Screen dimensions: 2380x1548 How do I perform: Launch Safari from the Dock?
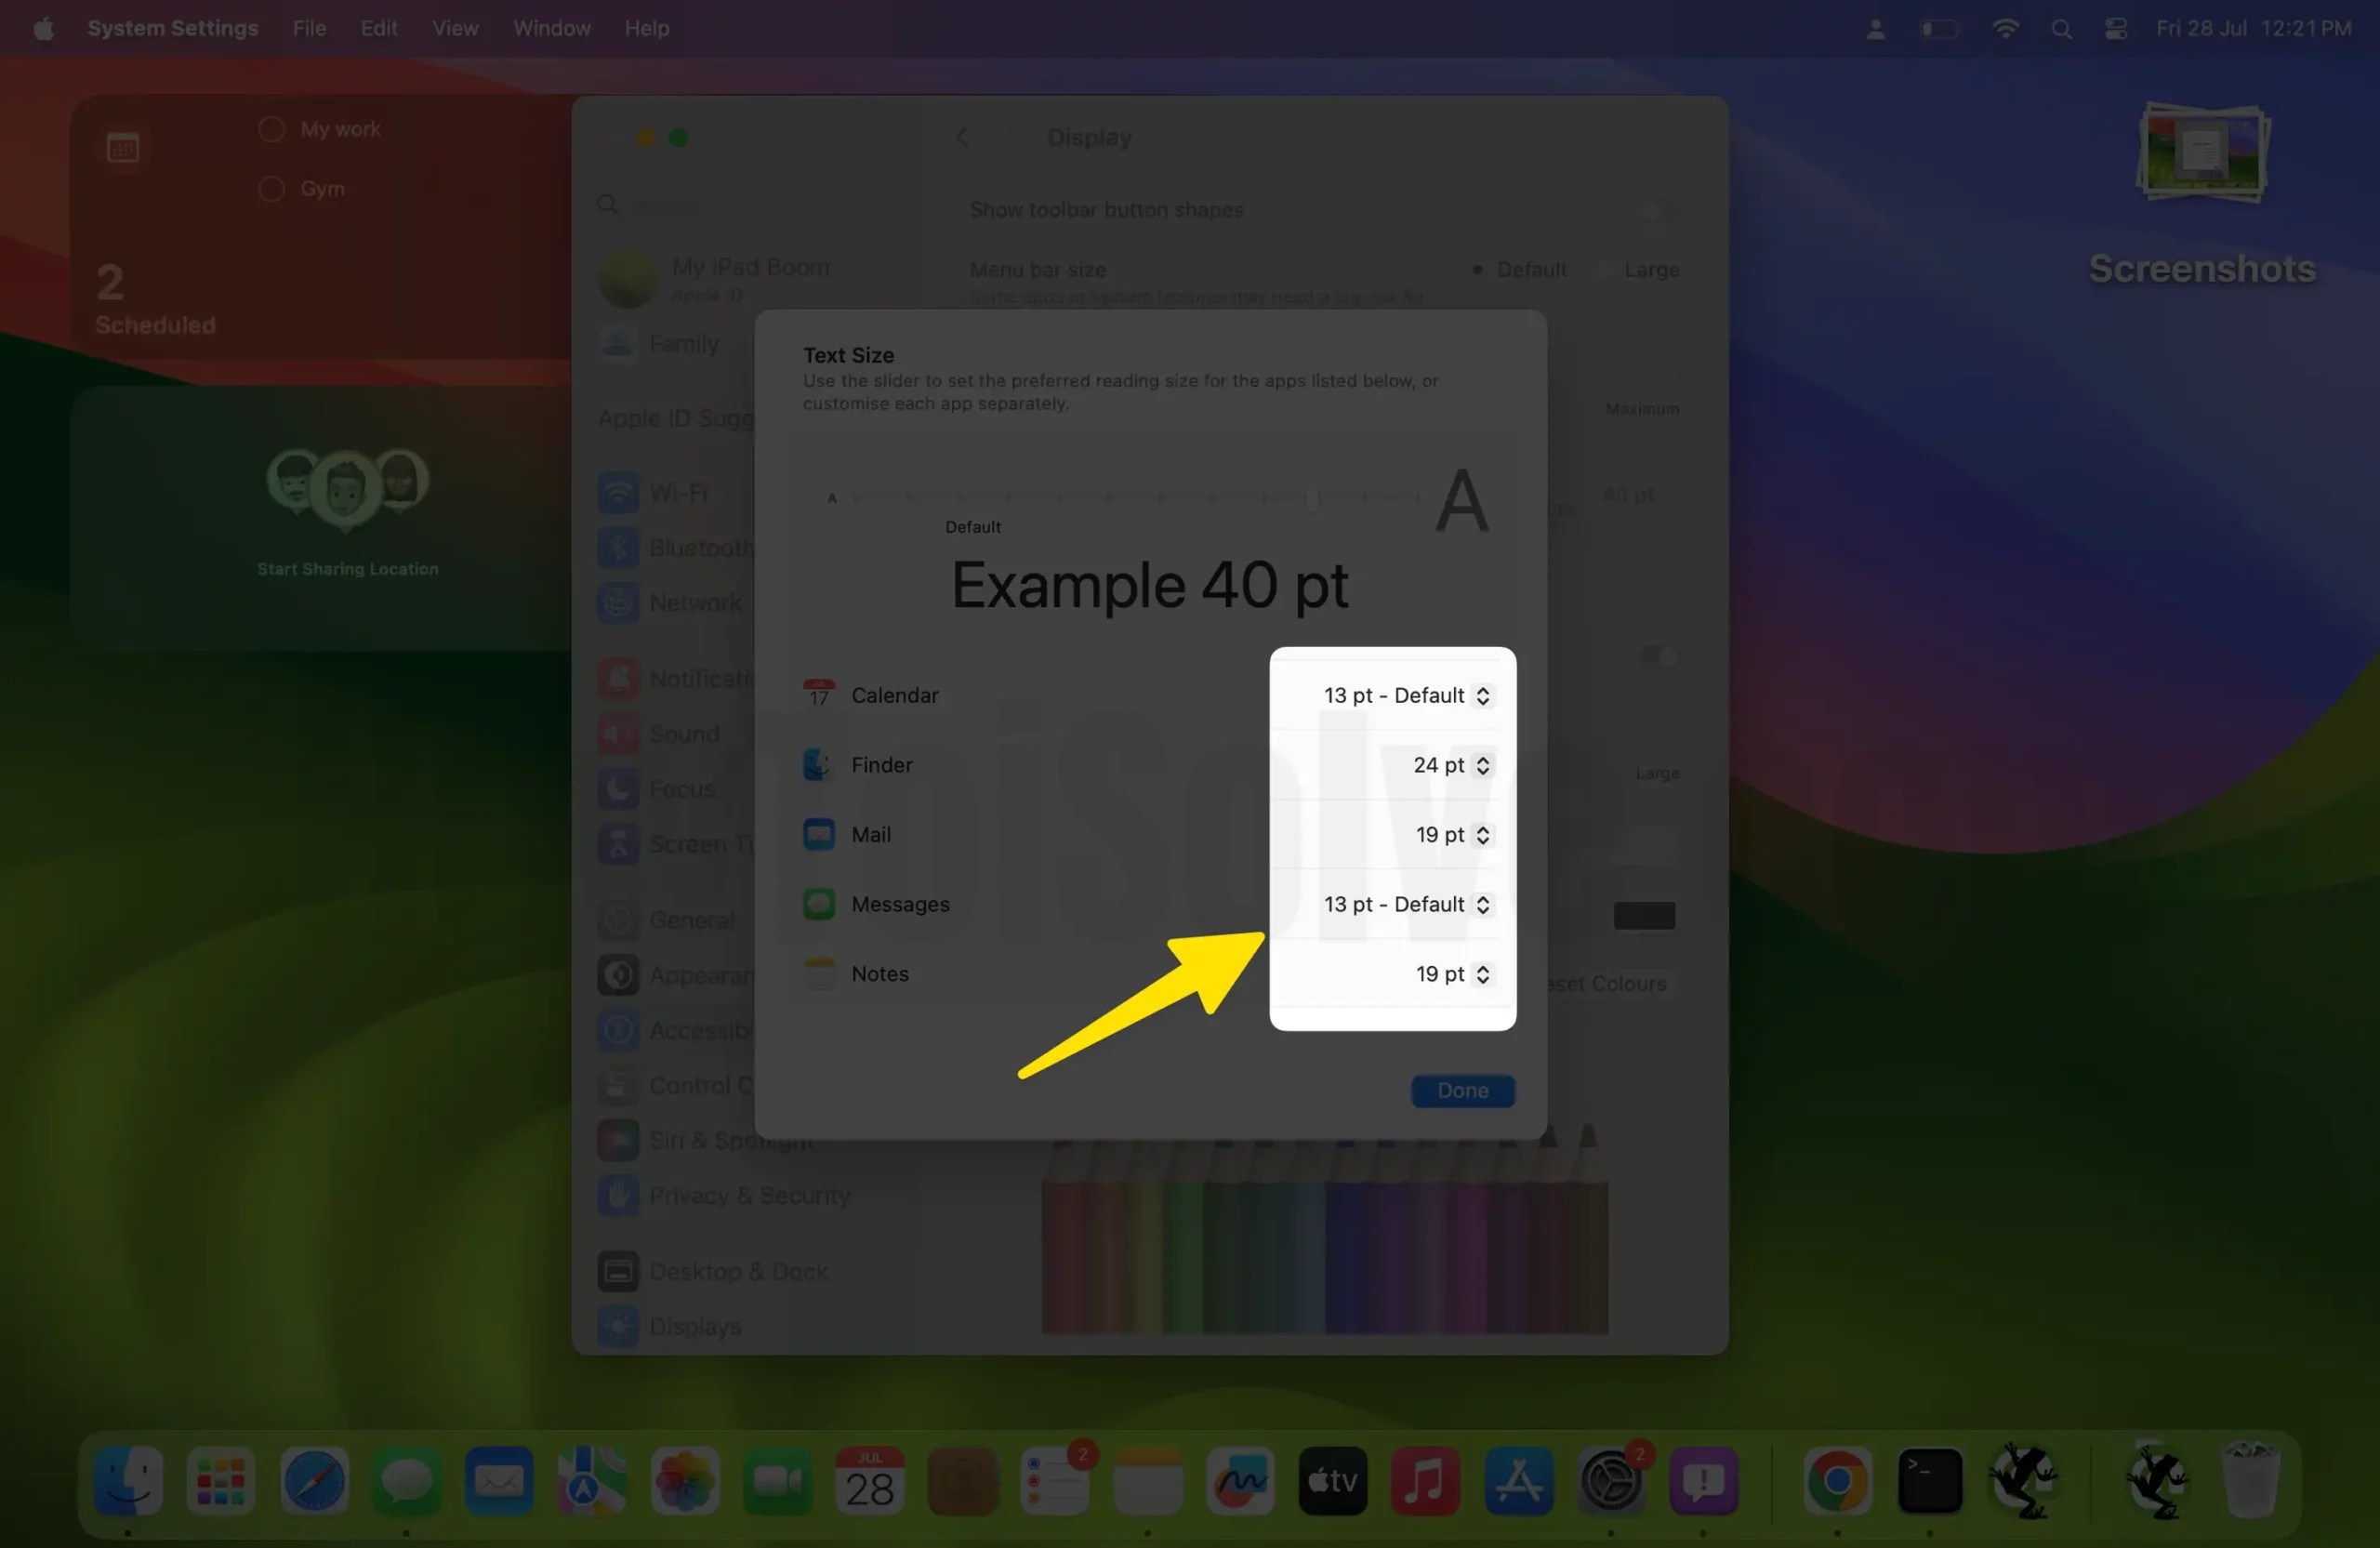(313, 1482)
